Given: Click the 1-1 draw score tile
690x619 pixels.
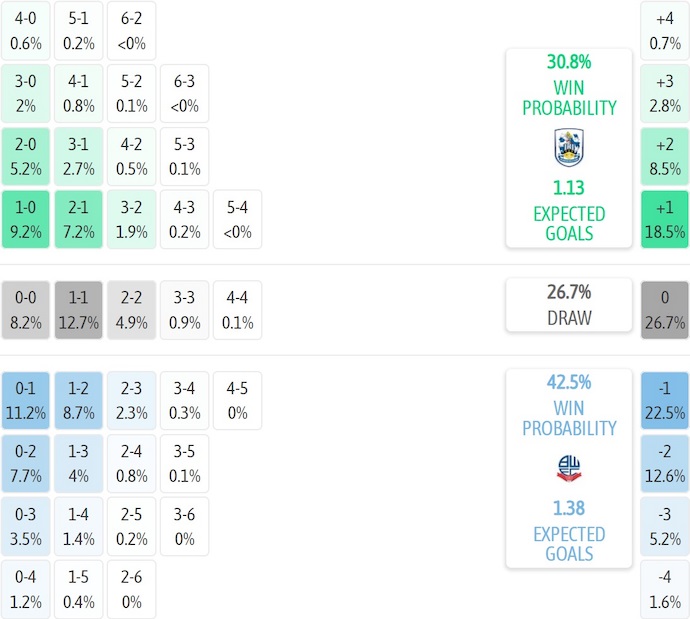Looking at the screenshot, I should click(x=79, y=310).
